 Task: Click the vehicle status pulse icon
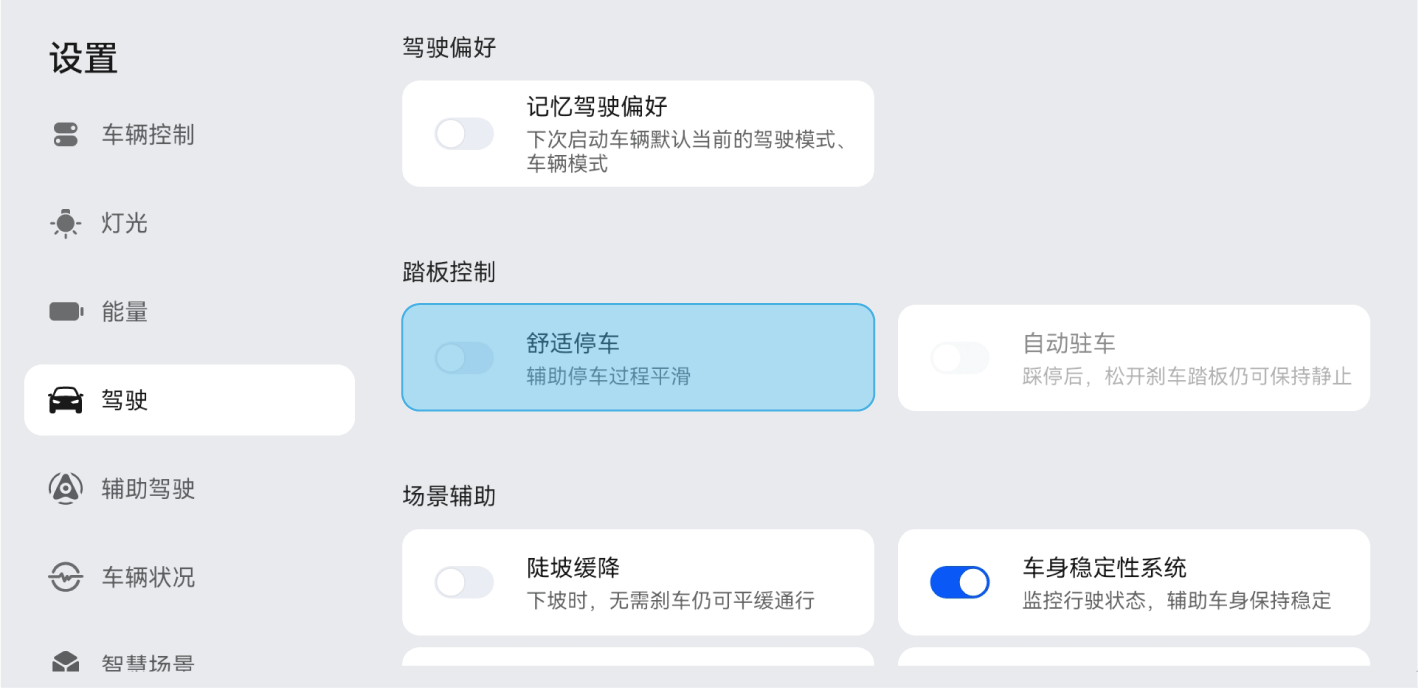point(66,577)
